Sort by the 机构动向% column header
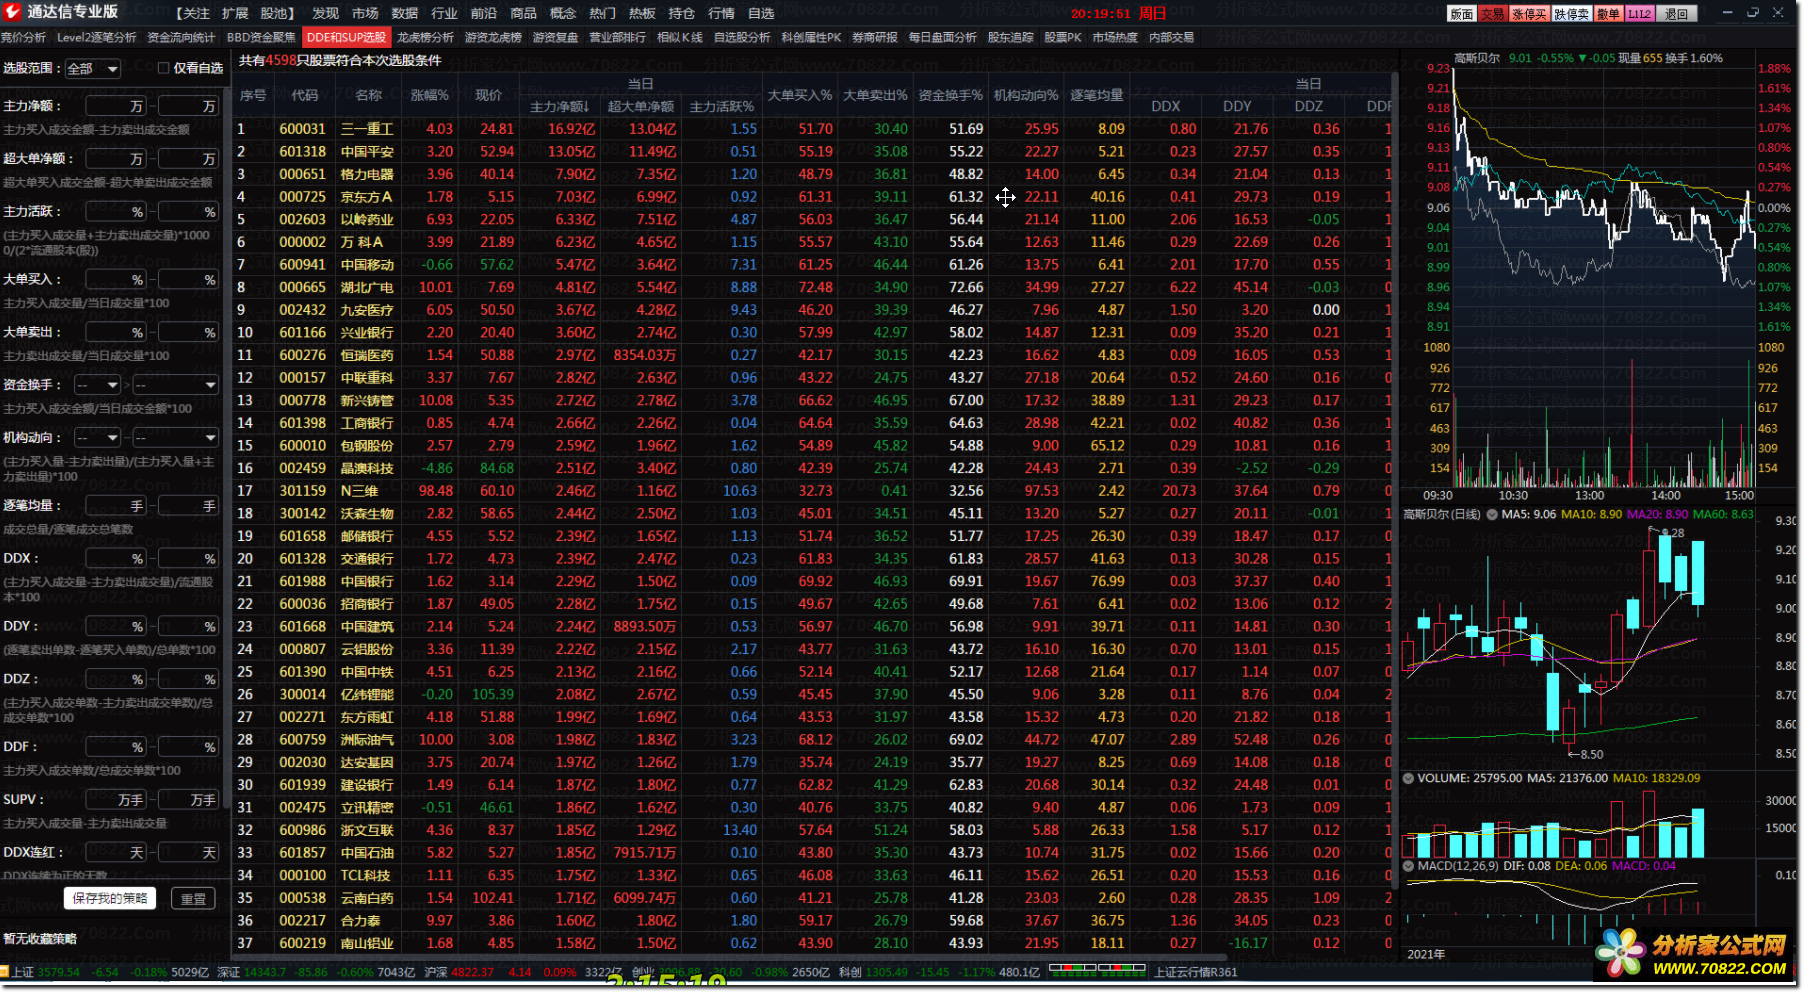1805x993 pixels. (1026, 95)
